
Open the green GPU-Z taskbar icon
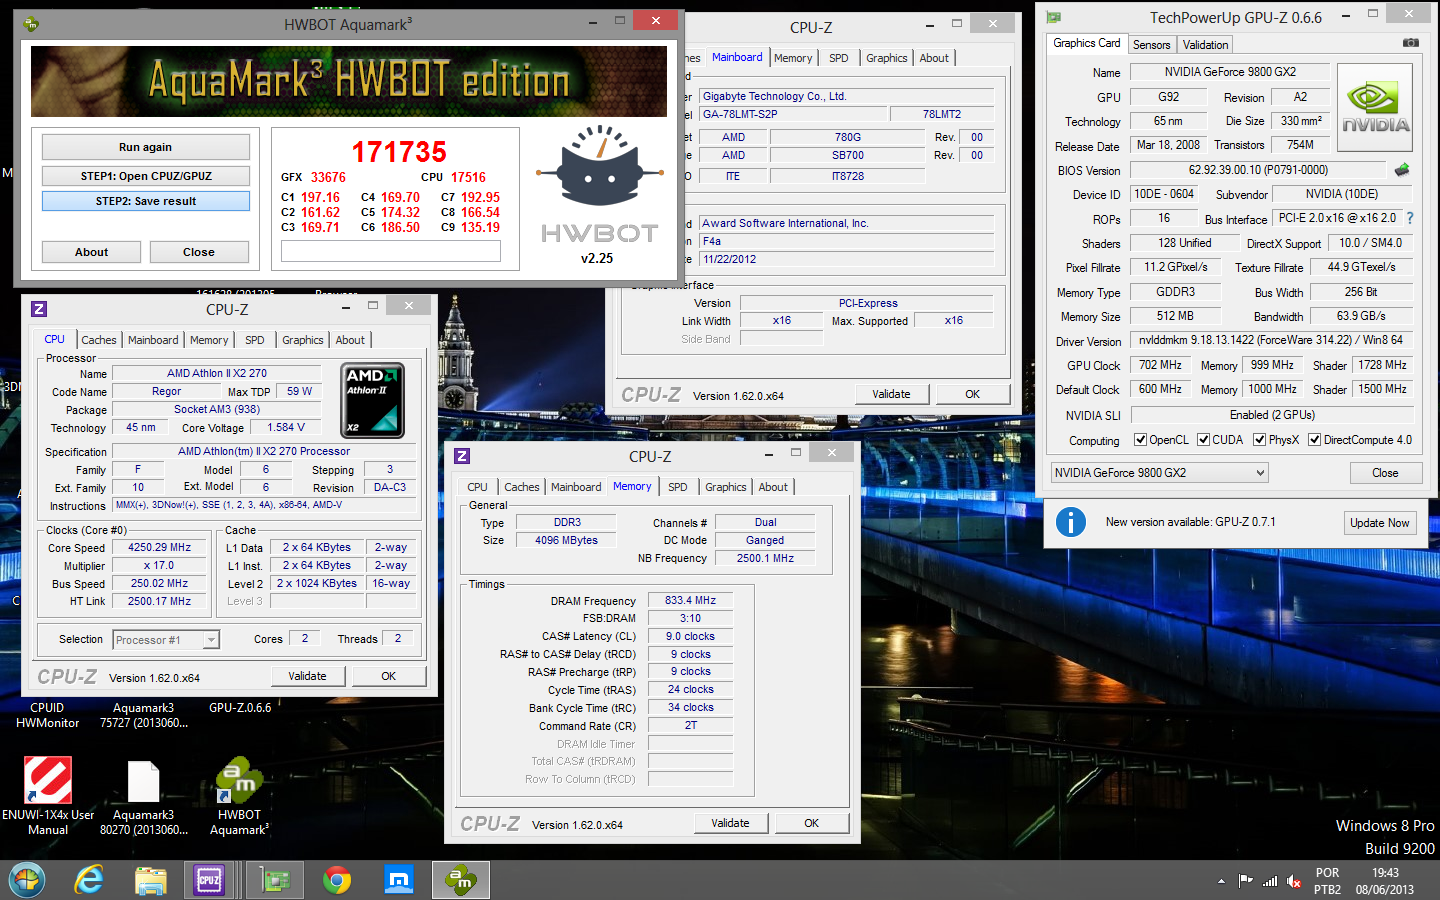[275, 880]
